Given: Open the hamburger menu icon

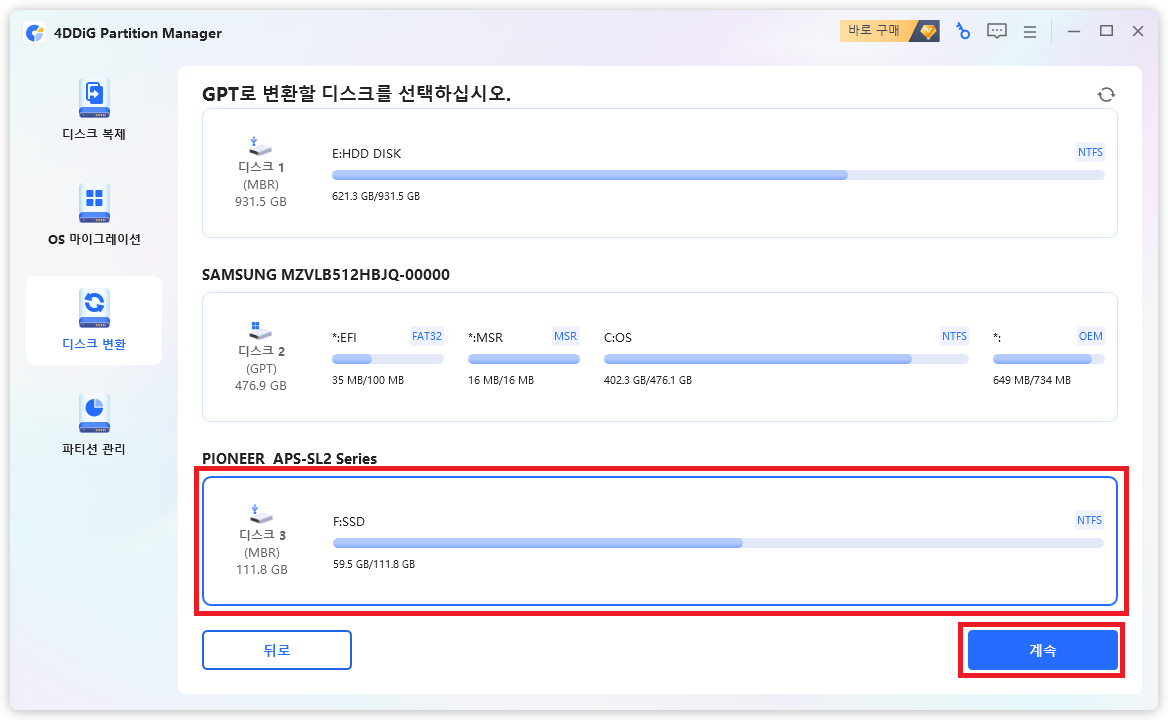Looking at the screenshot, I should [x=1030, y=32].
